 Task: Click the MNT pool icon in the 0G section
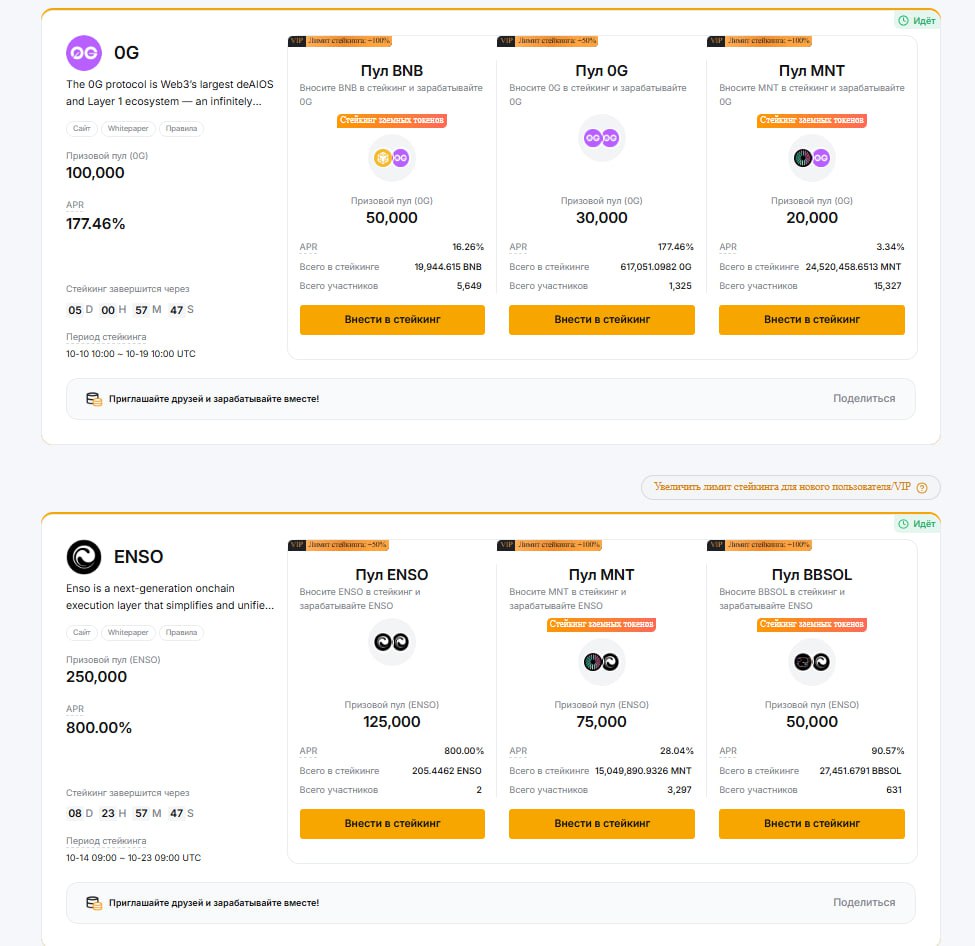(x=811, y=158)
